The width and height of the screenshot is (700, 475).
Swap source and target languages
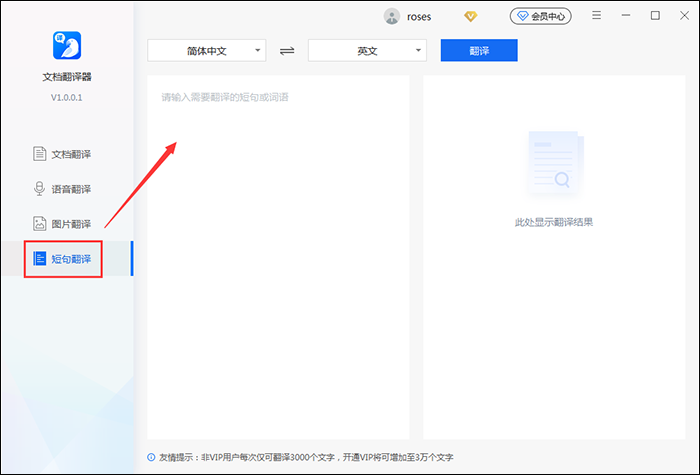[287, 50]
